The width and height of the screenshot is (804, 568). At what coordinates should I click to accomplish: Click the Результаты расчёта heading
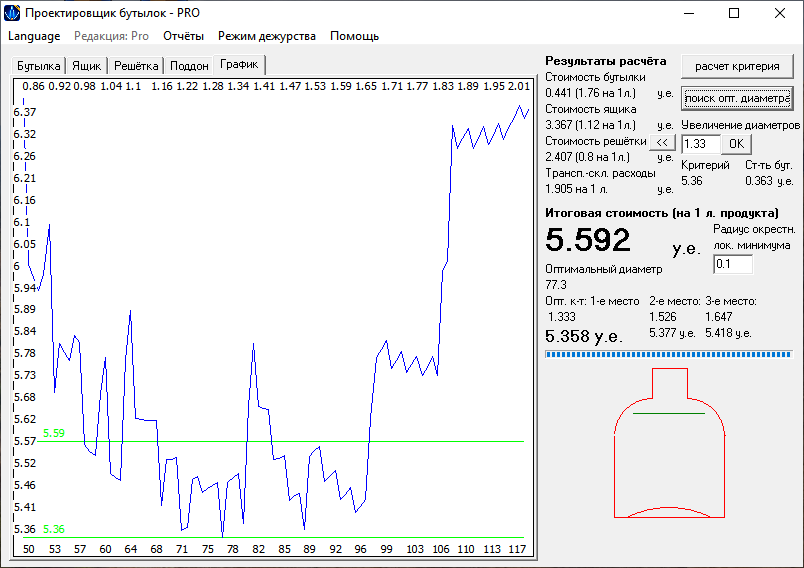606,61
